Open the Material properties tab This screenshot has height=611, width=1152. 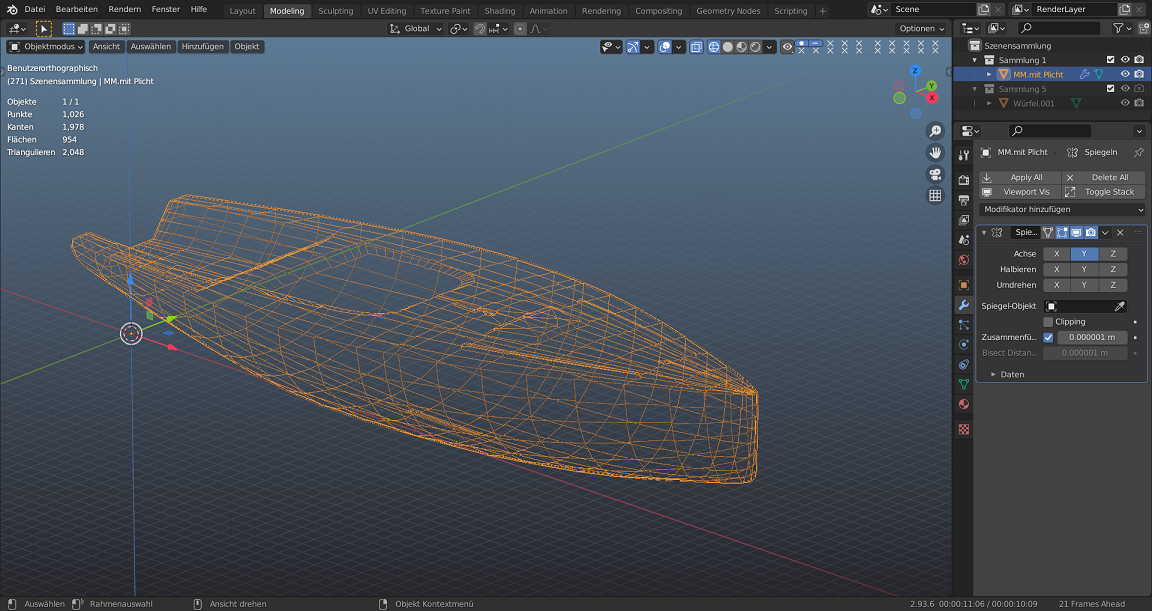(x=964, y=404)
